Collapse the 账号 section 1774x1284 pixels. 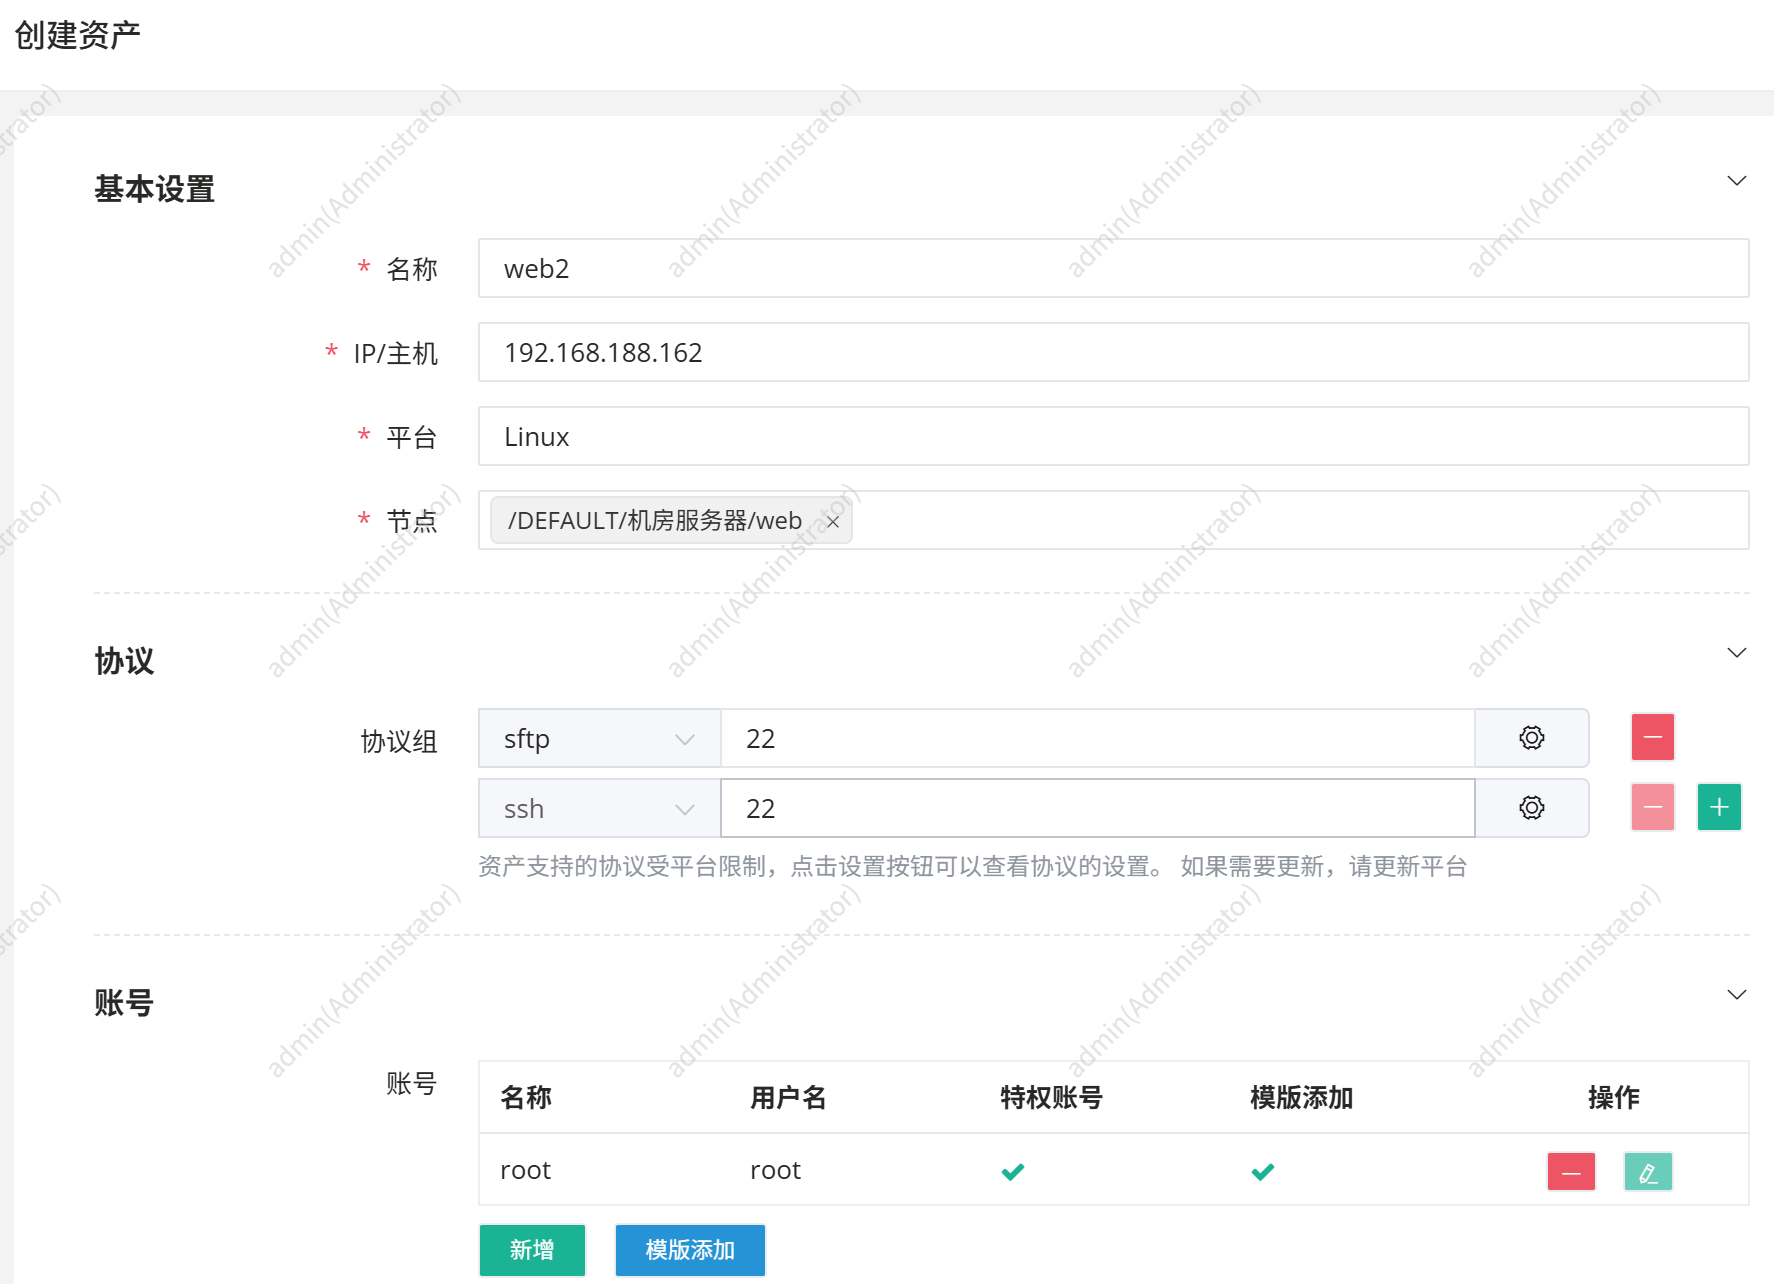1737,995
